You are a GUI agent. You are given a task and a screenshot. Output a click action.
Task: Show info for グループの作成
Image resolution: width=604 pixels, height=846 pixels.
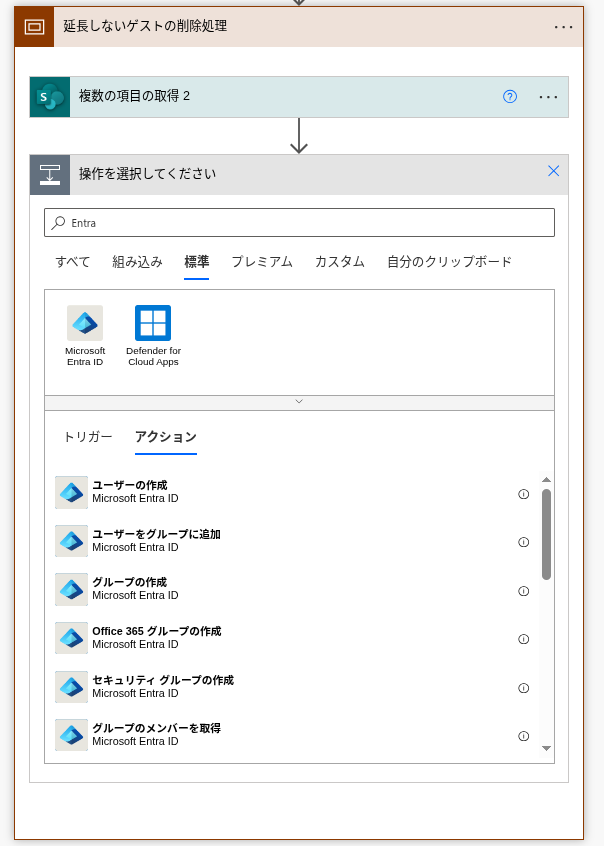(524, 591)
